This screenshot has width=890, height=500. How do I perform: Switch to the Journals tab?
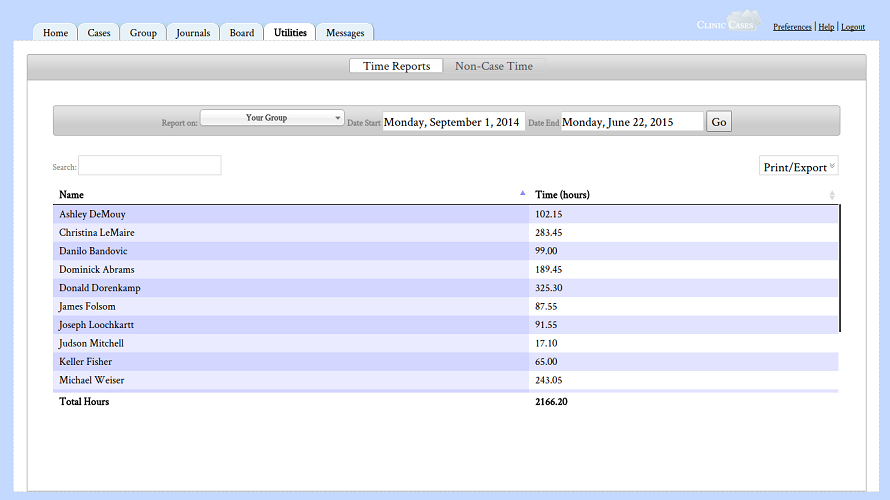193,33
